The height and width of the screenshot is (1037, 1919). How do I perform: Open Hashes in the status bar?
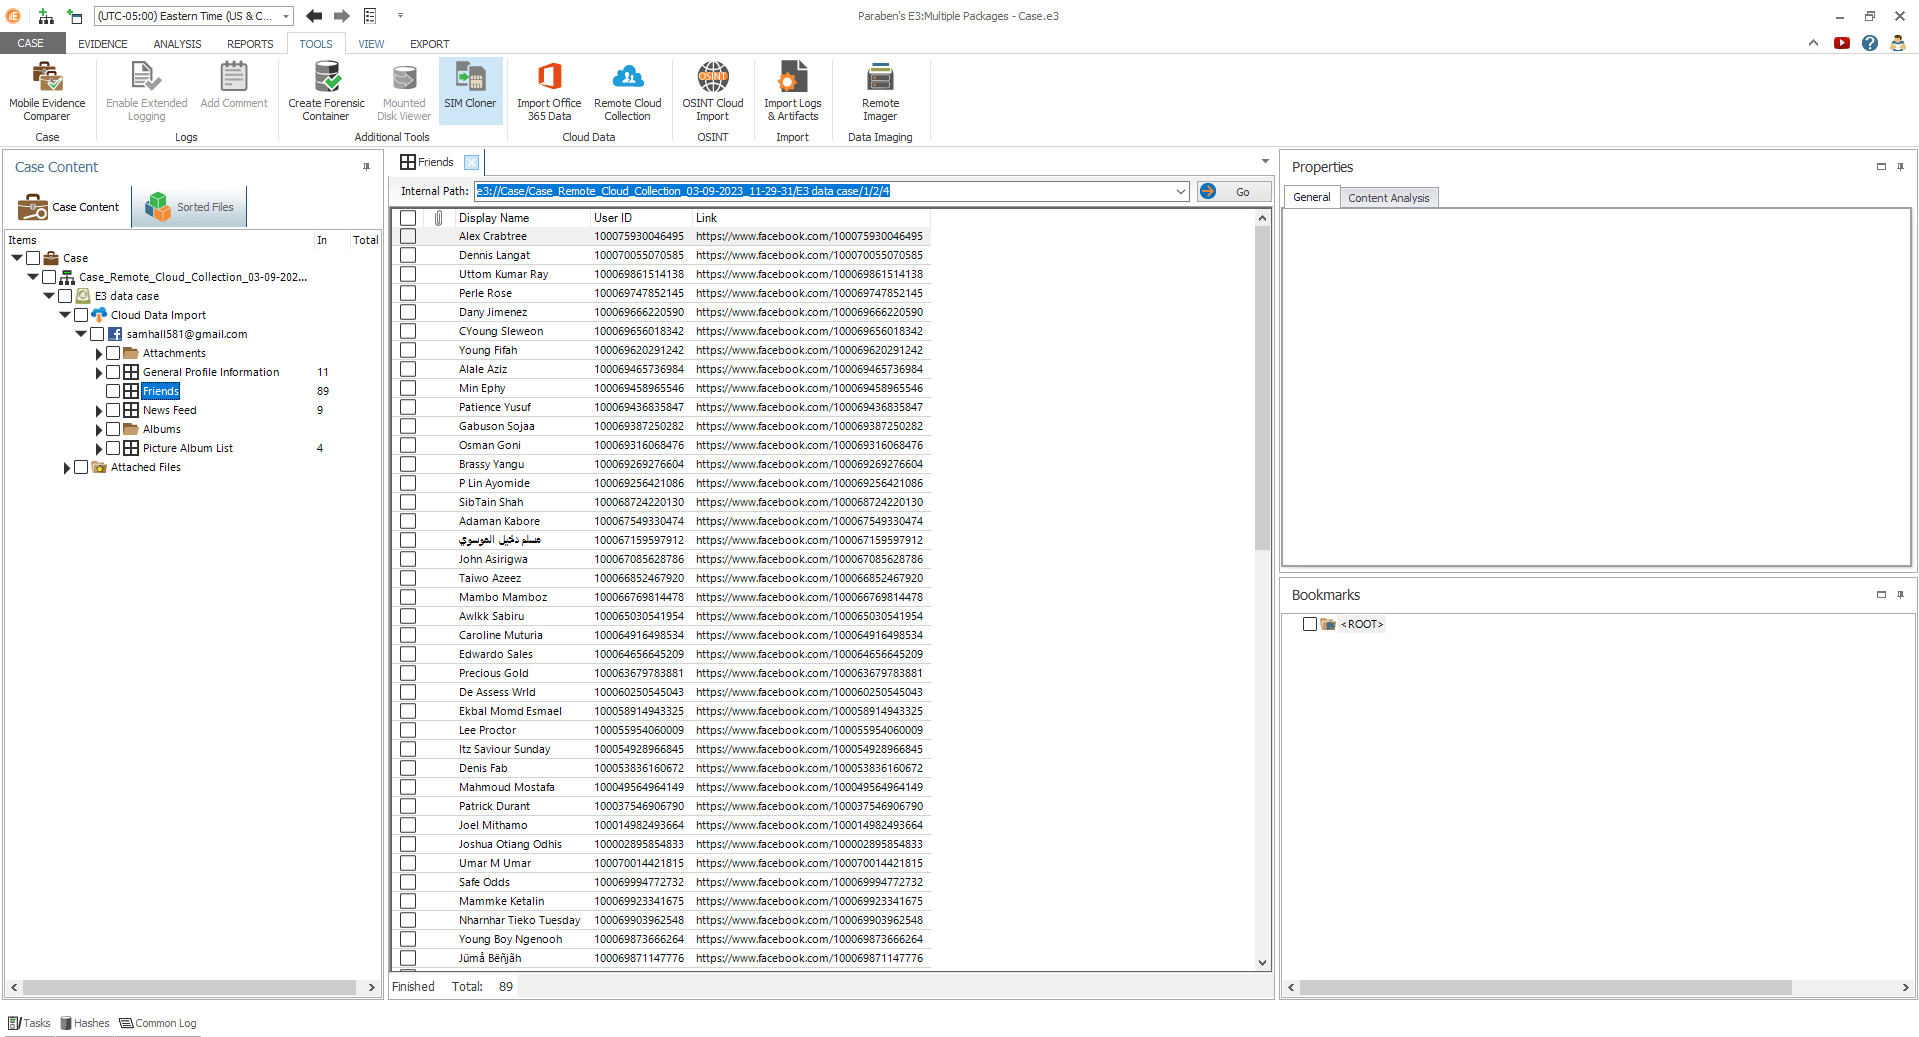pos(85,1023)
